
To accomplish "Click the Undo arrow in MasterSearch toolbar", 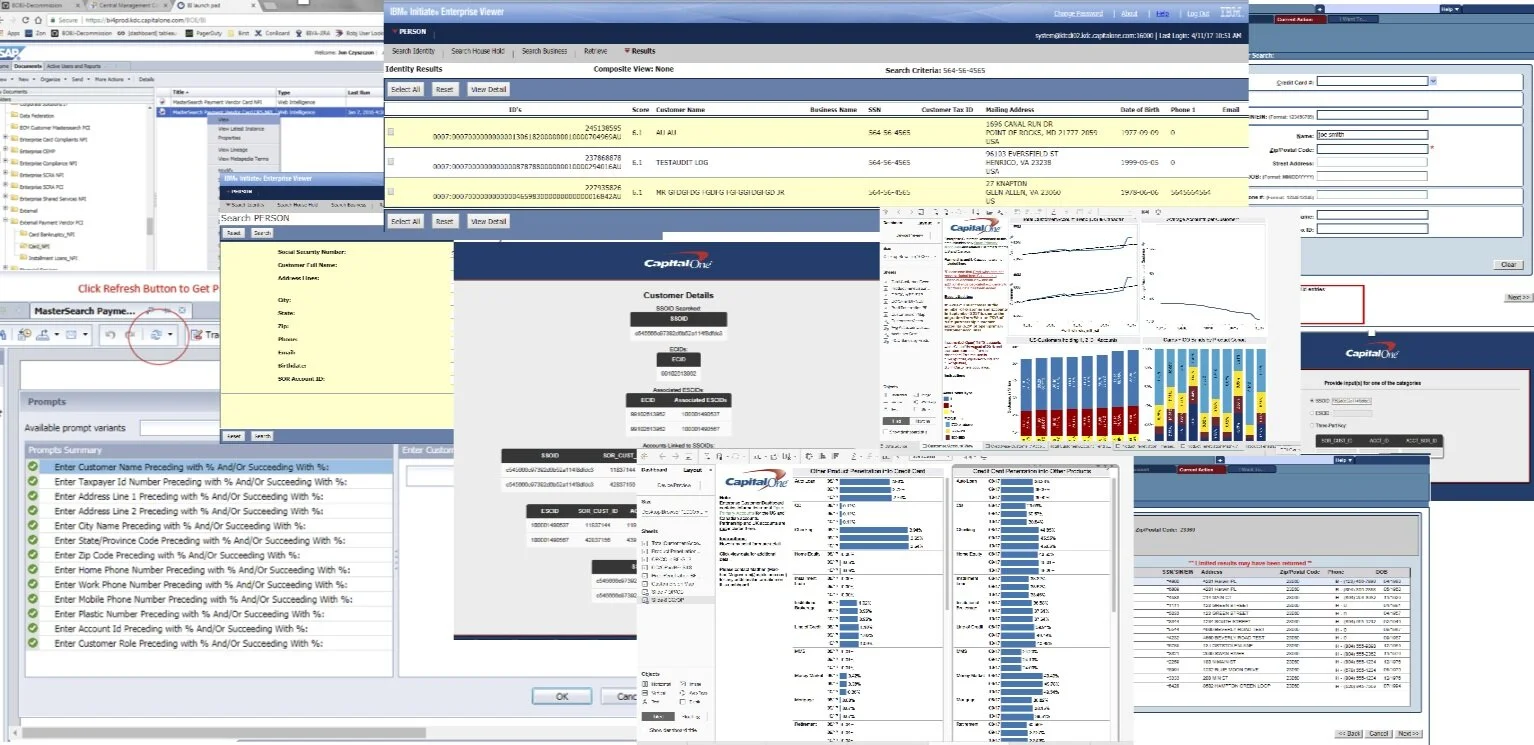I will tap(110, 335).
